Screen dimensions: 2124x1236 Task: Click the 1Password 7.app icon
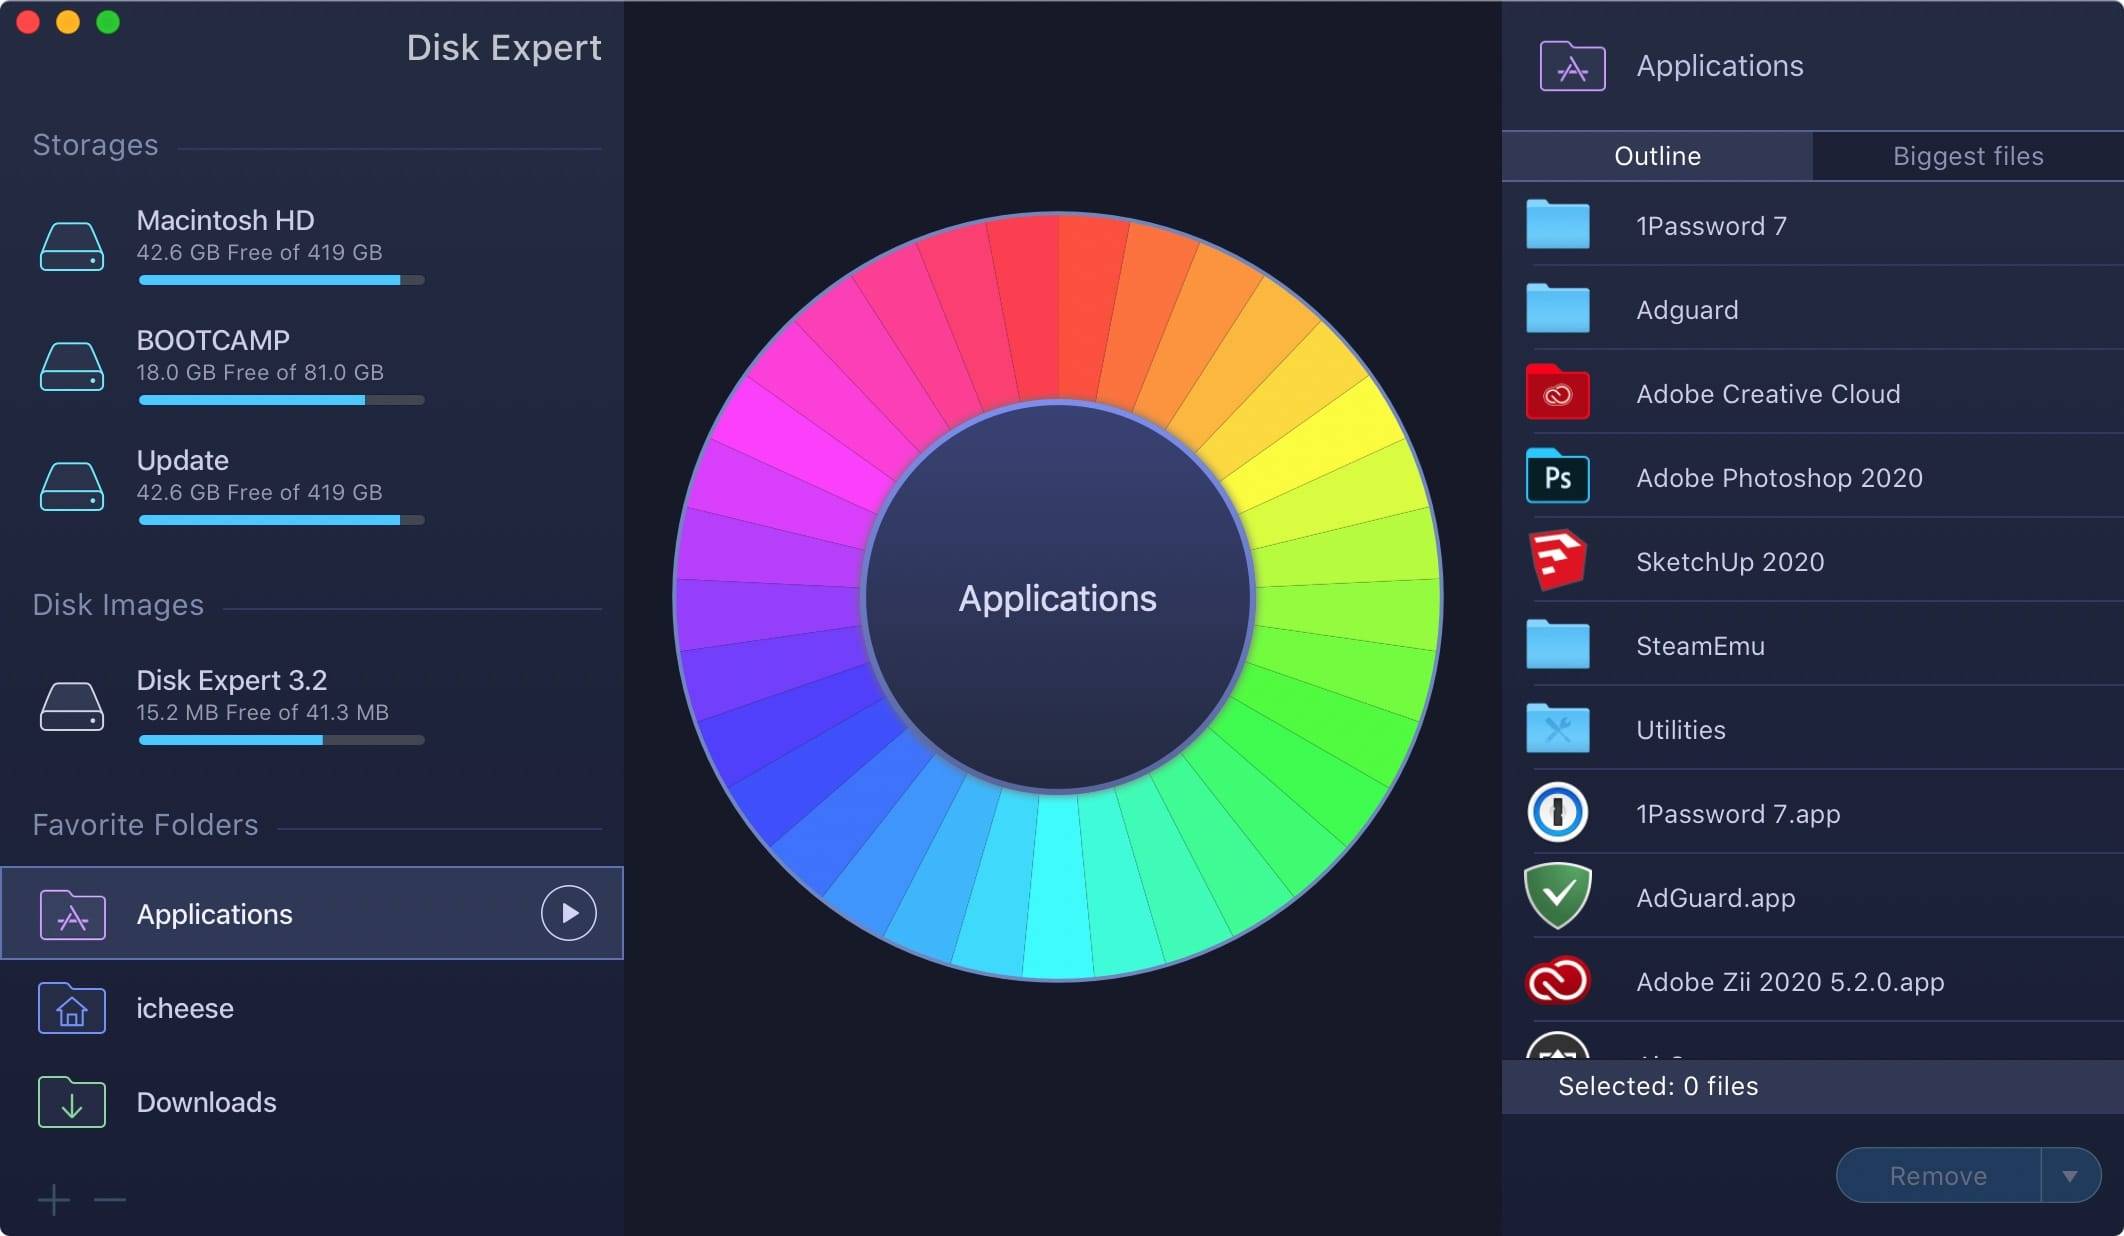pyautogui.click(x=1557, y=813)
